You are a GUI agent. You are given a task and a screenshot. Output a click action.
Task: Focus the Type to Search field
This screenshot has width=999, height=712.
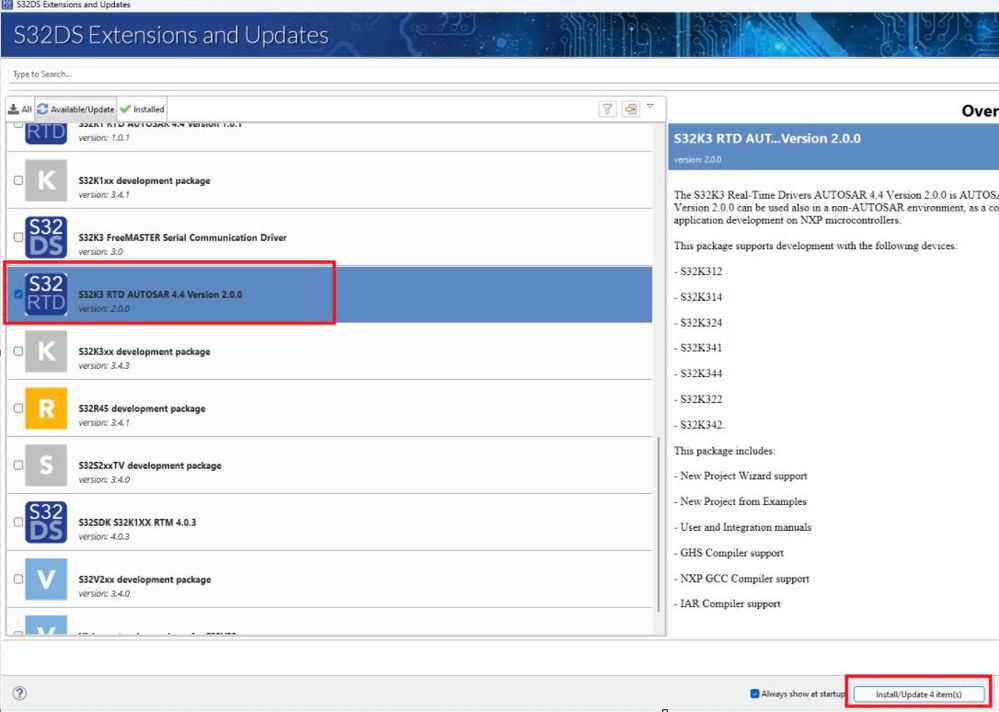point(503,74)
